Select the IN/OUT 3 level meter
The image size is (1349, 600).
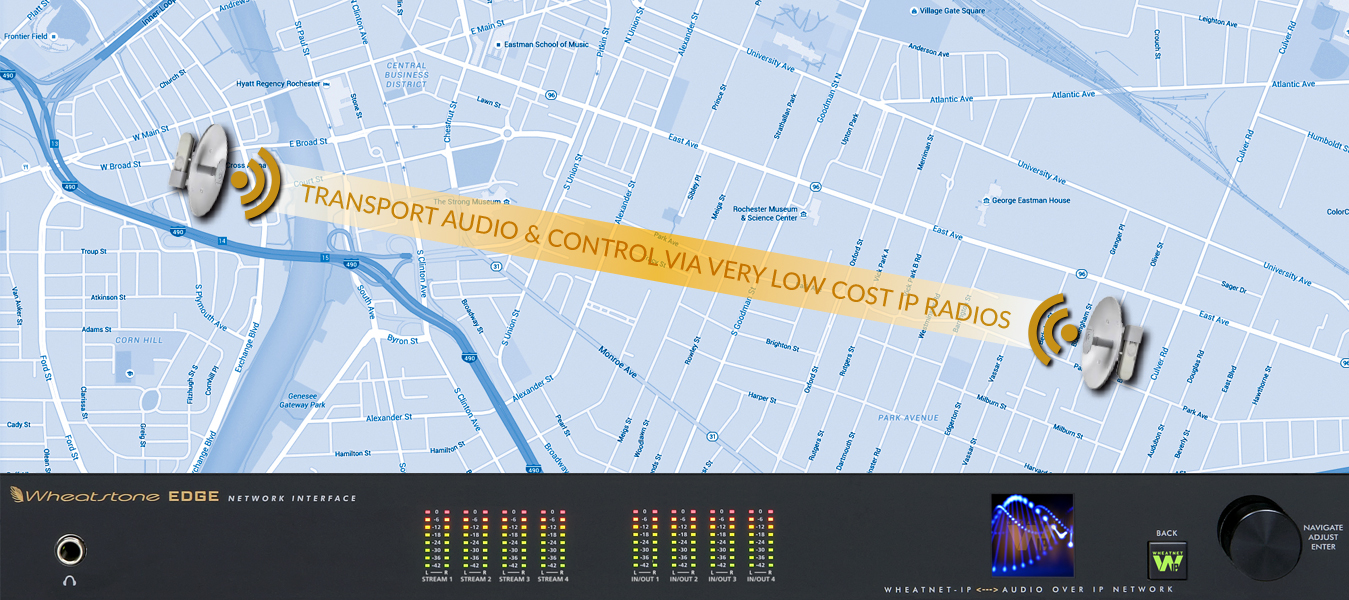pos(721,545)
